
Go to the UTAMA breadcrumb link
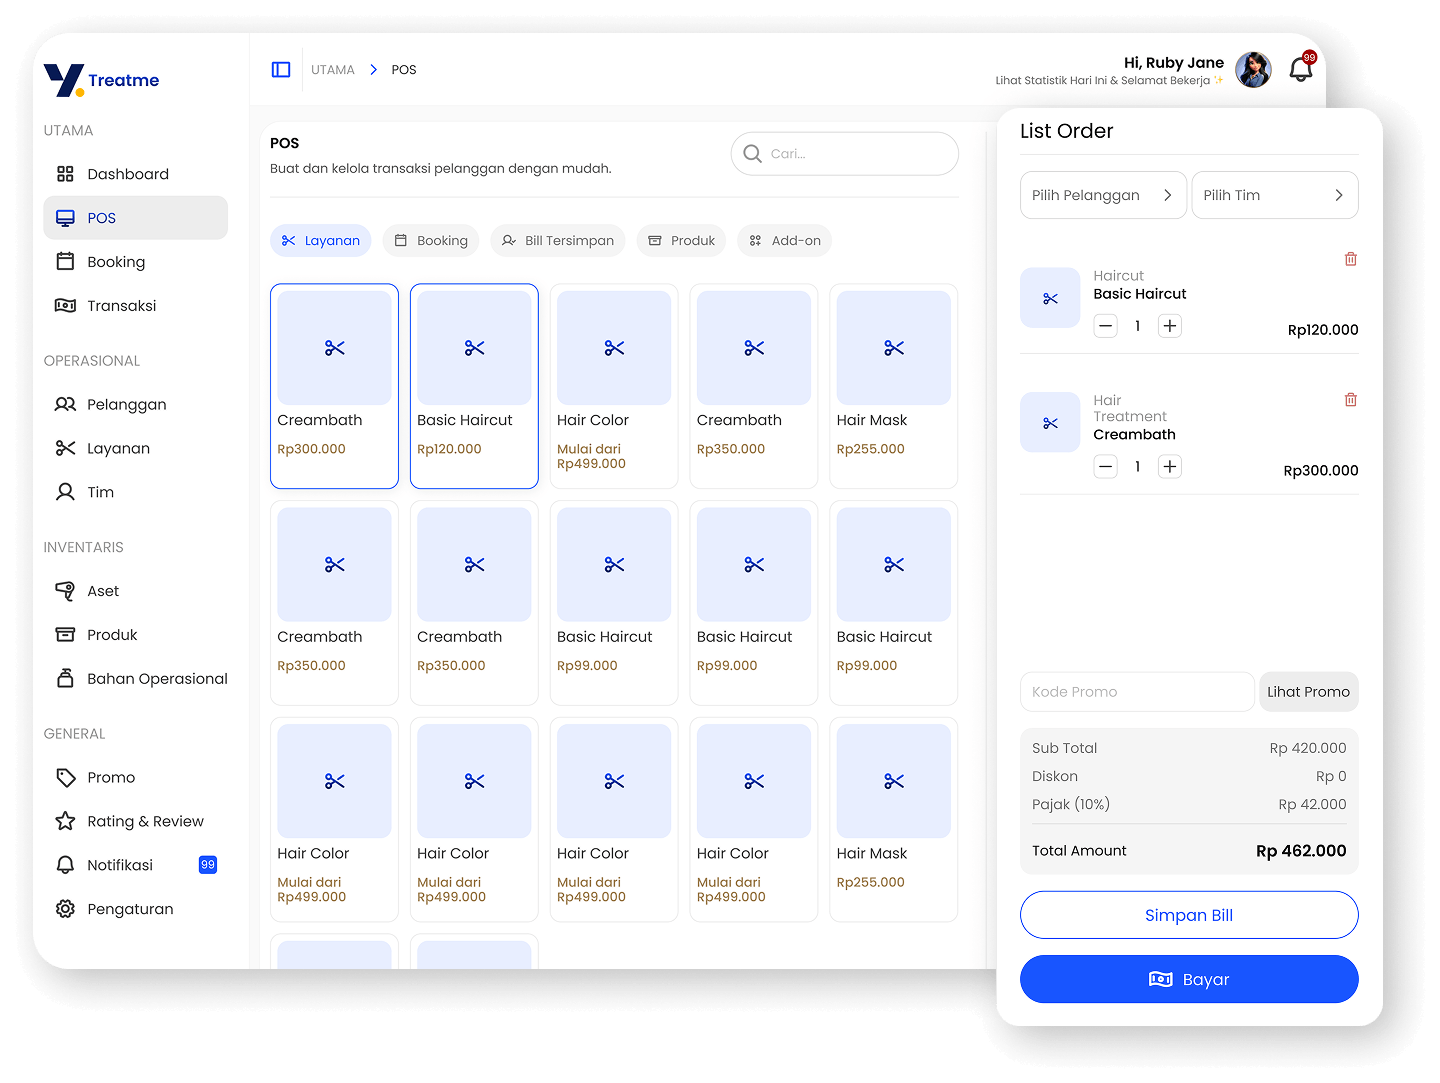coord(333,70)
